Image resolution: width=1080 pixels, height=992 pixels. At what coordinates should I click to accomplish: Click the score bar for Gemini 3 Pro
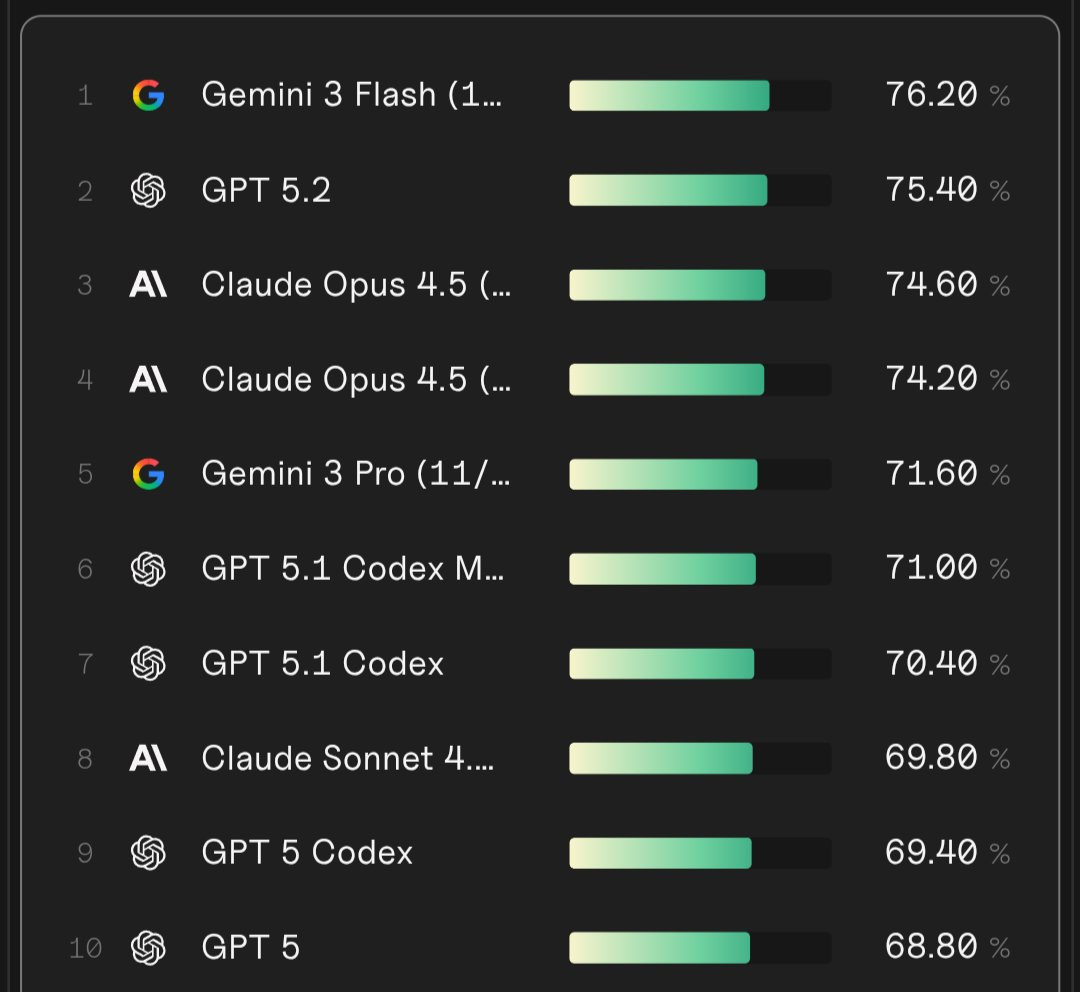click(x=700, y=474)
